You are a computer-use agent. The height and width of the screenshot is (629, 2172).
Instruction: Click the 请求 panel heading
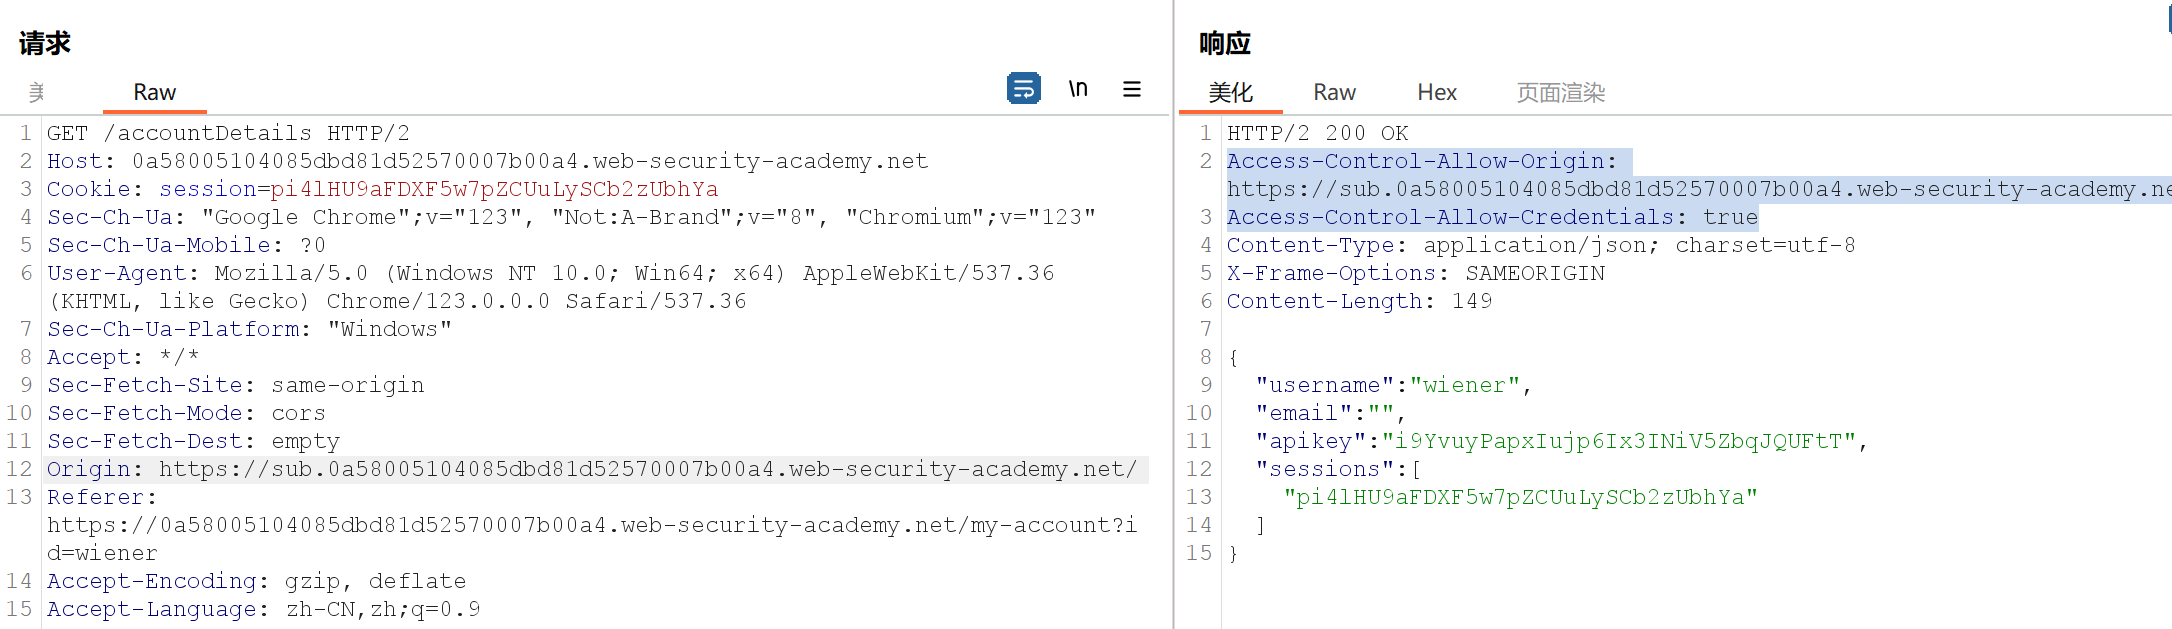[x=45, y=43]
